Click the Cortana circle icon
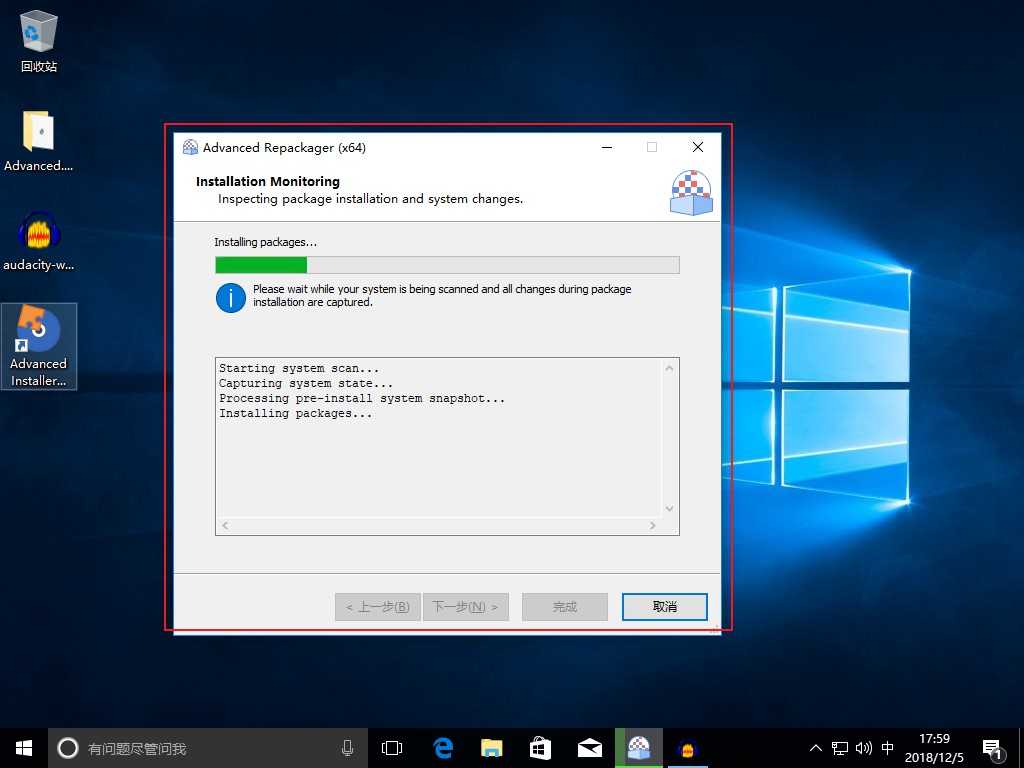 pyautogui.click(x=68, y=748)
